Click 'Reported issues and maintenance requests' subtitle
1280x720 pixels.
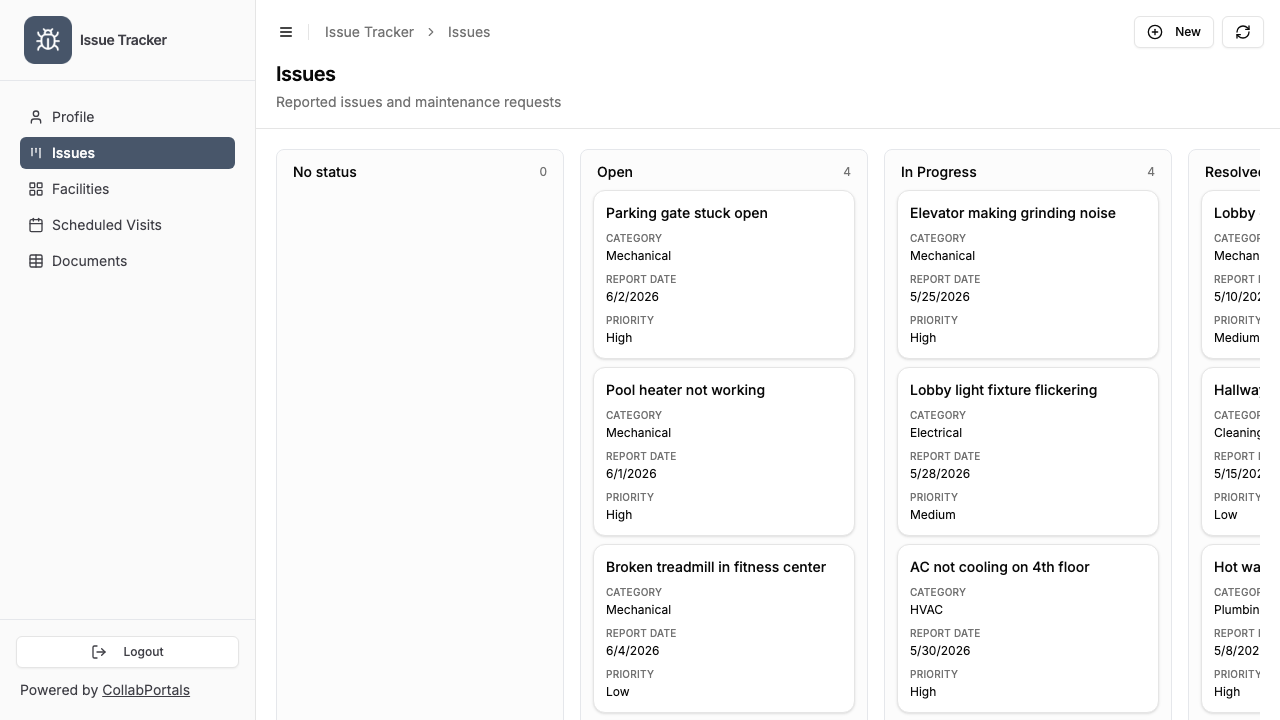(418, 102)
